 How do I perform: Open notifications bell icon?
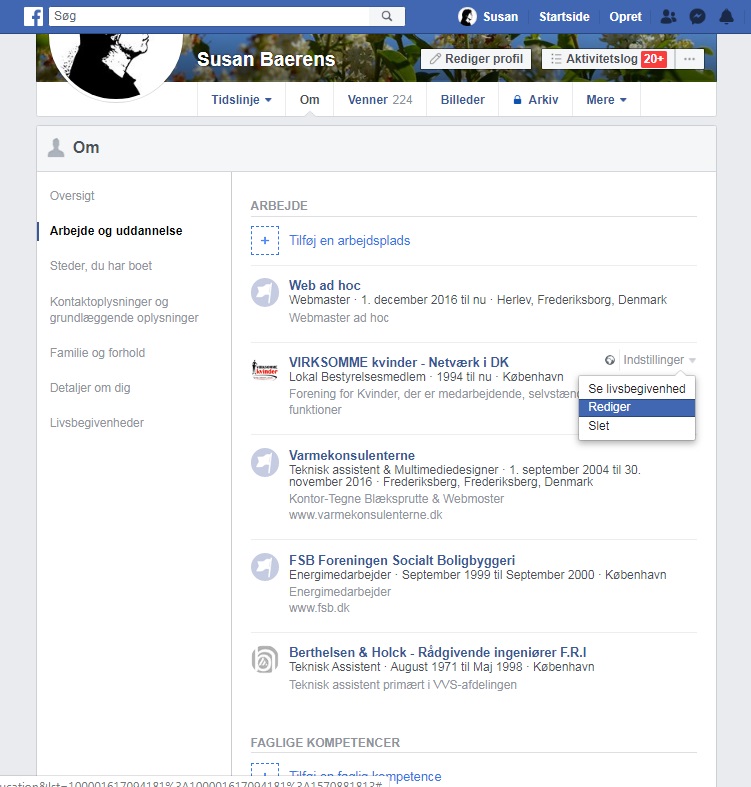coord(726,17)
